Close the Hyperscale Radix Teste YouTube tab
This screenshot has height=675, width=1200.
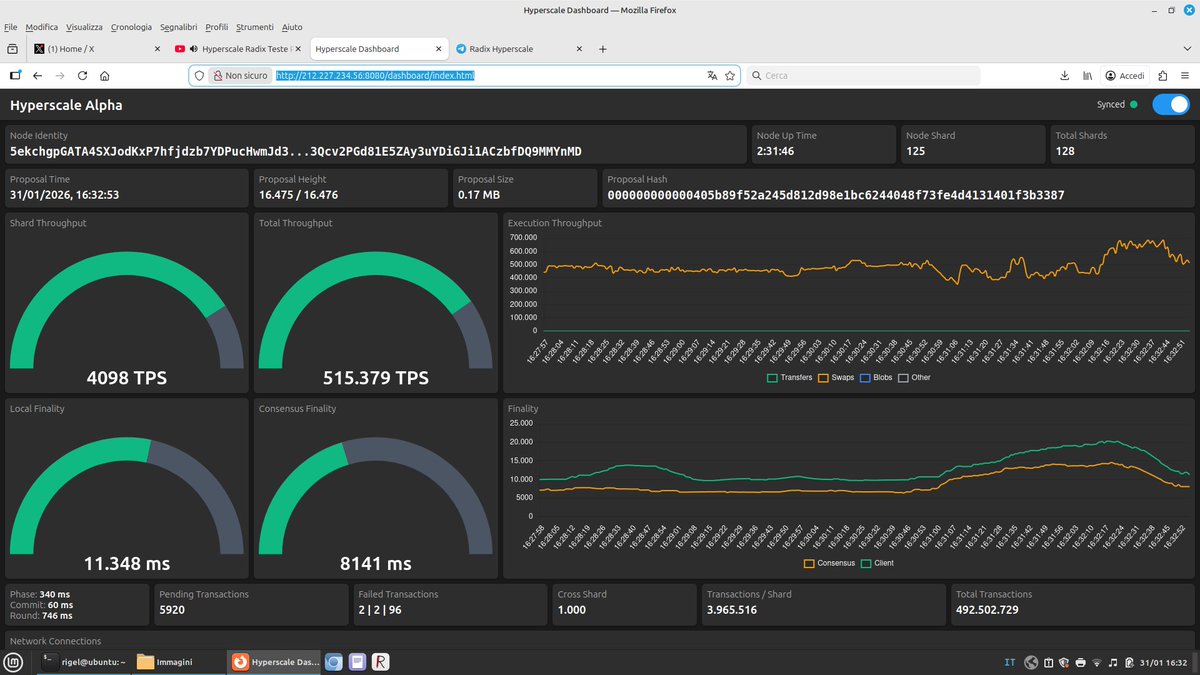pyautogui.click(x=298, y=48)
